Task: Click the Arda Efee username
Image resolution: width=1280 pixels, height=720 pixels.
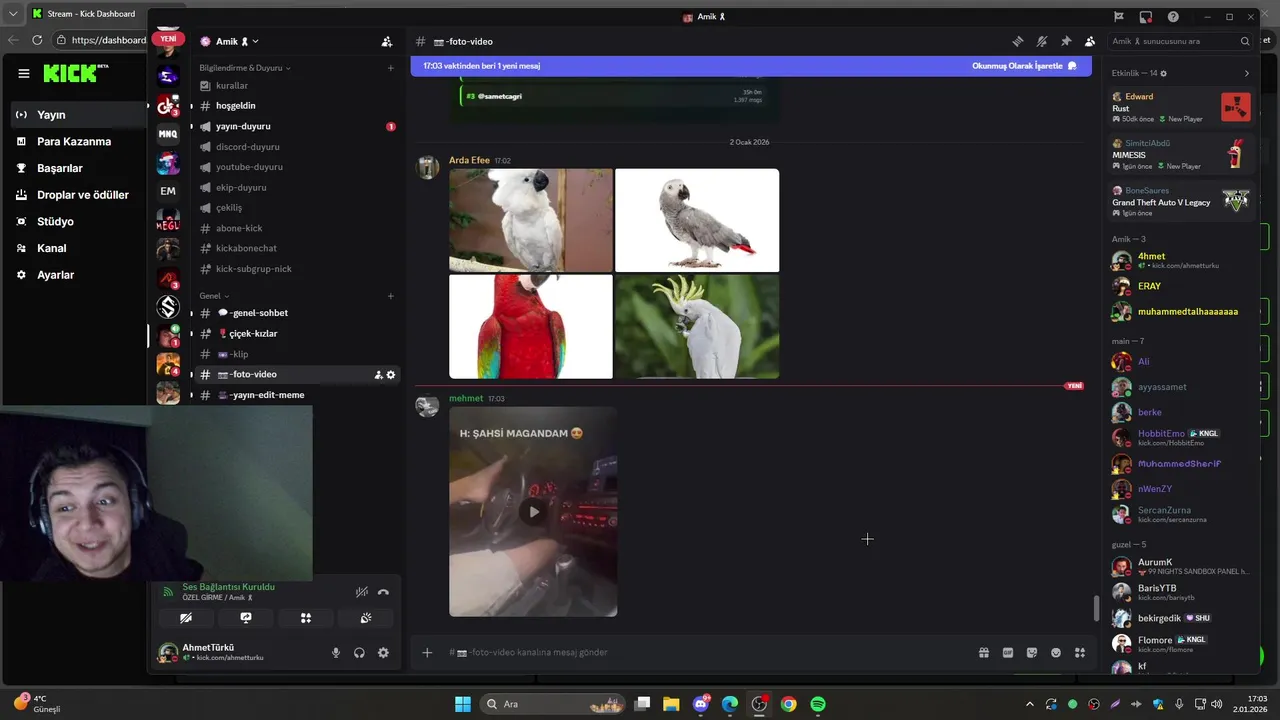Action: pos(469,160)
